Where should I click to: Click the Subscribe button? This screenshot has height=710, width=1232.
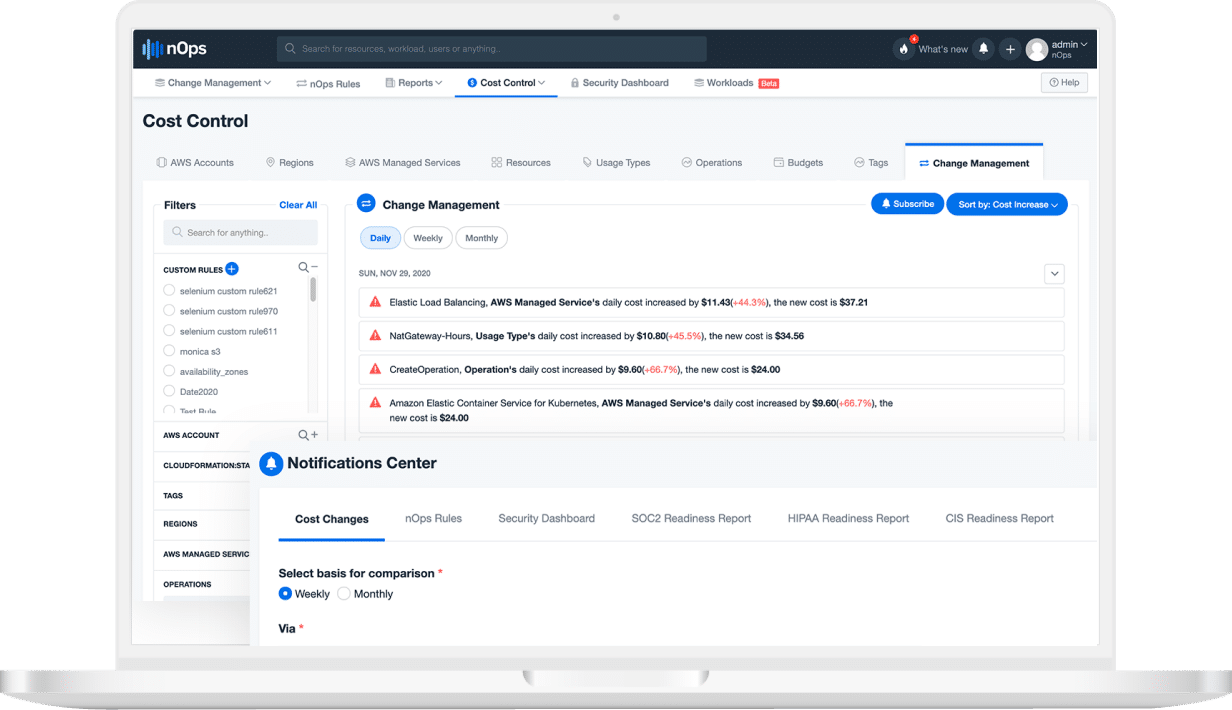coord(907,204)
